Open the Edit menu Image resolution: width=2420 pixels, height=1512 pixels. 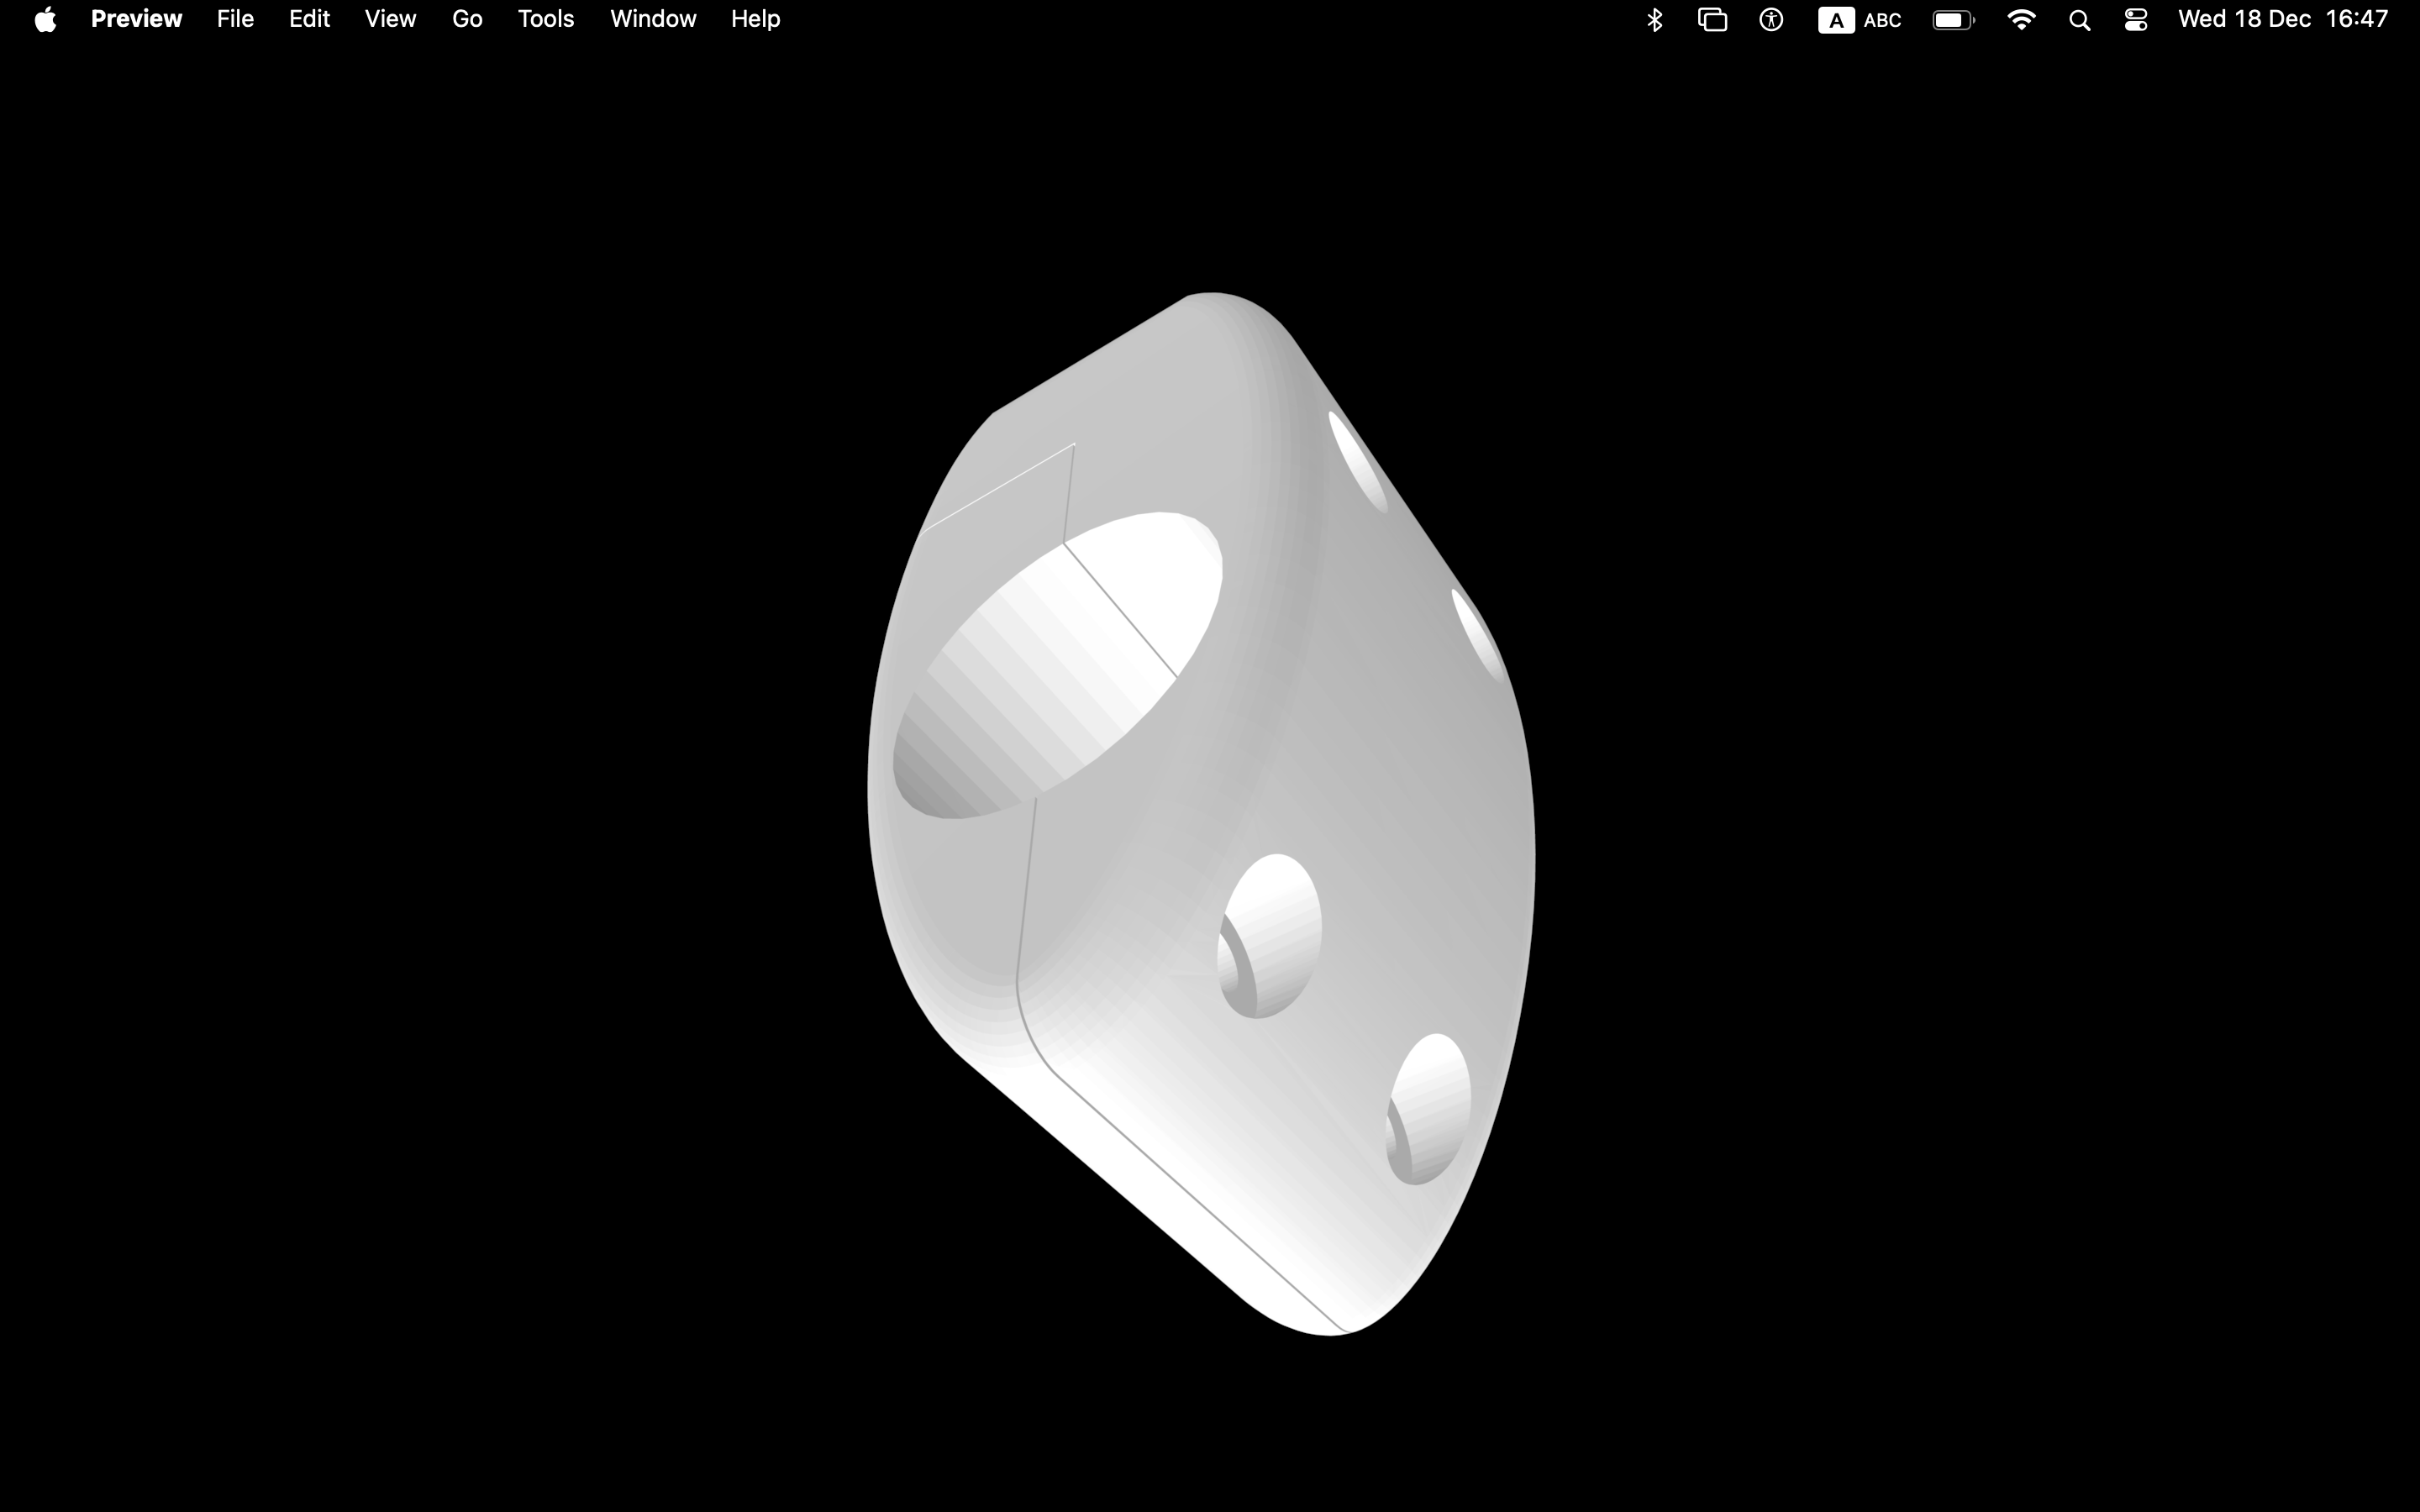point(309,19)
